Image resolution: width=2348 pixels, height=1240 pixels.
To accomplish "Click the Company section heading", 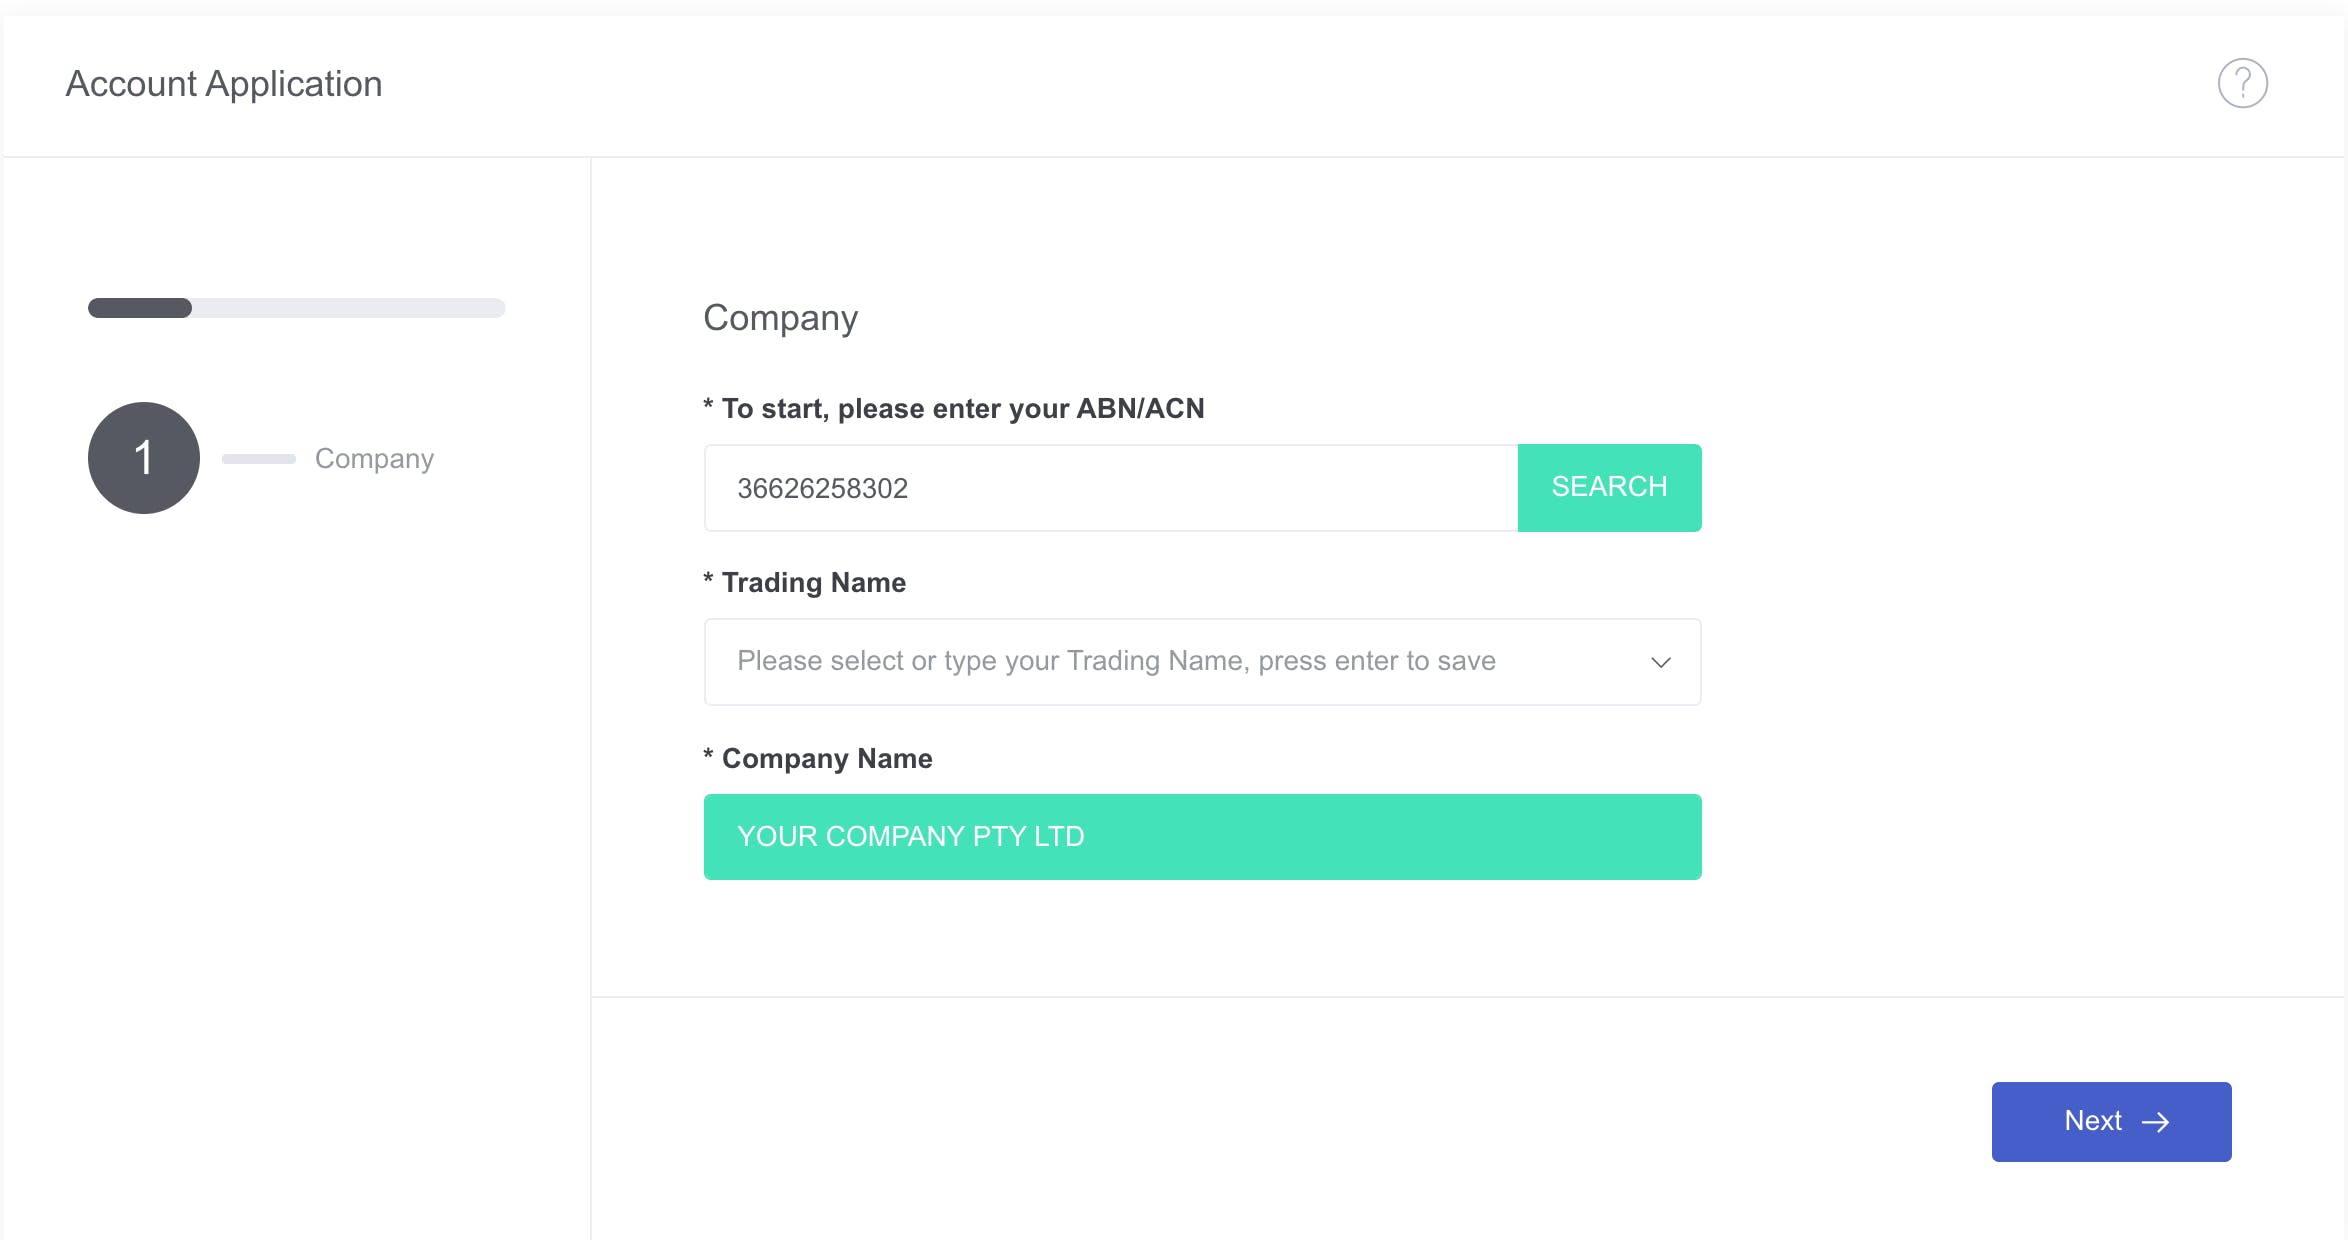I will pos(780,318).
